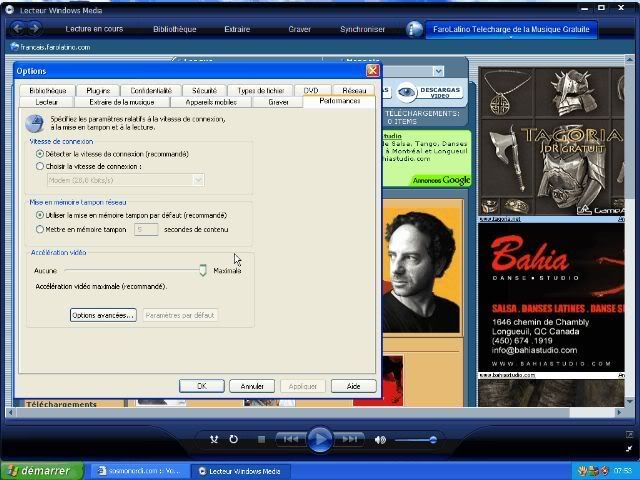Viewport: 640px width, 480px height.
Task: Click the Paramètres par défaut button
Action: [x=180, y=315]
